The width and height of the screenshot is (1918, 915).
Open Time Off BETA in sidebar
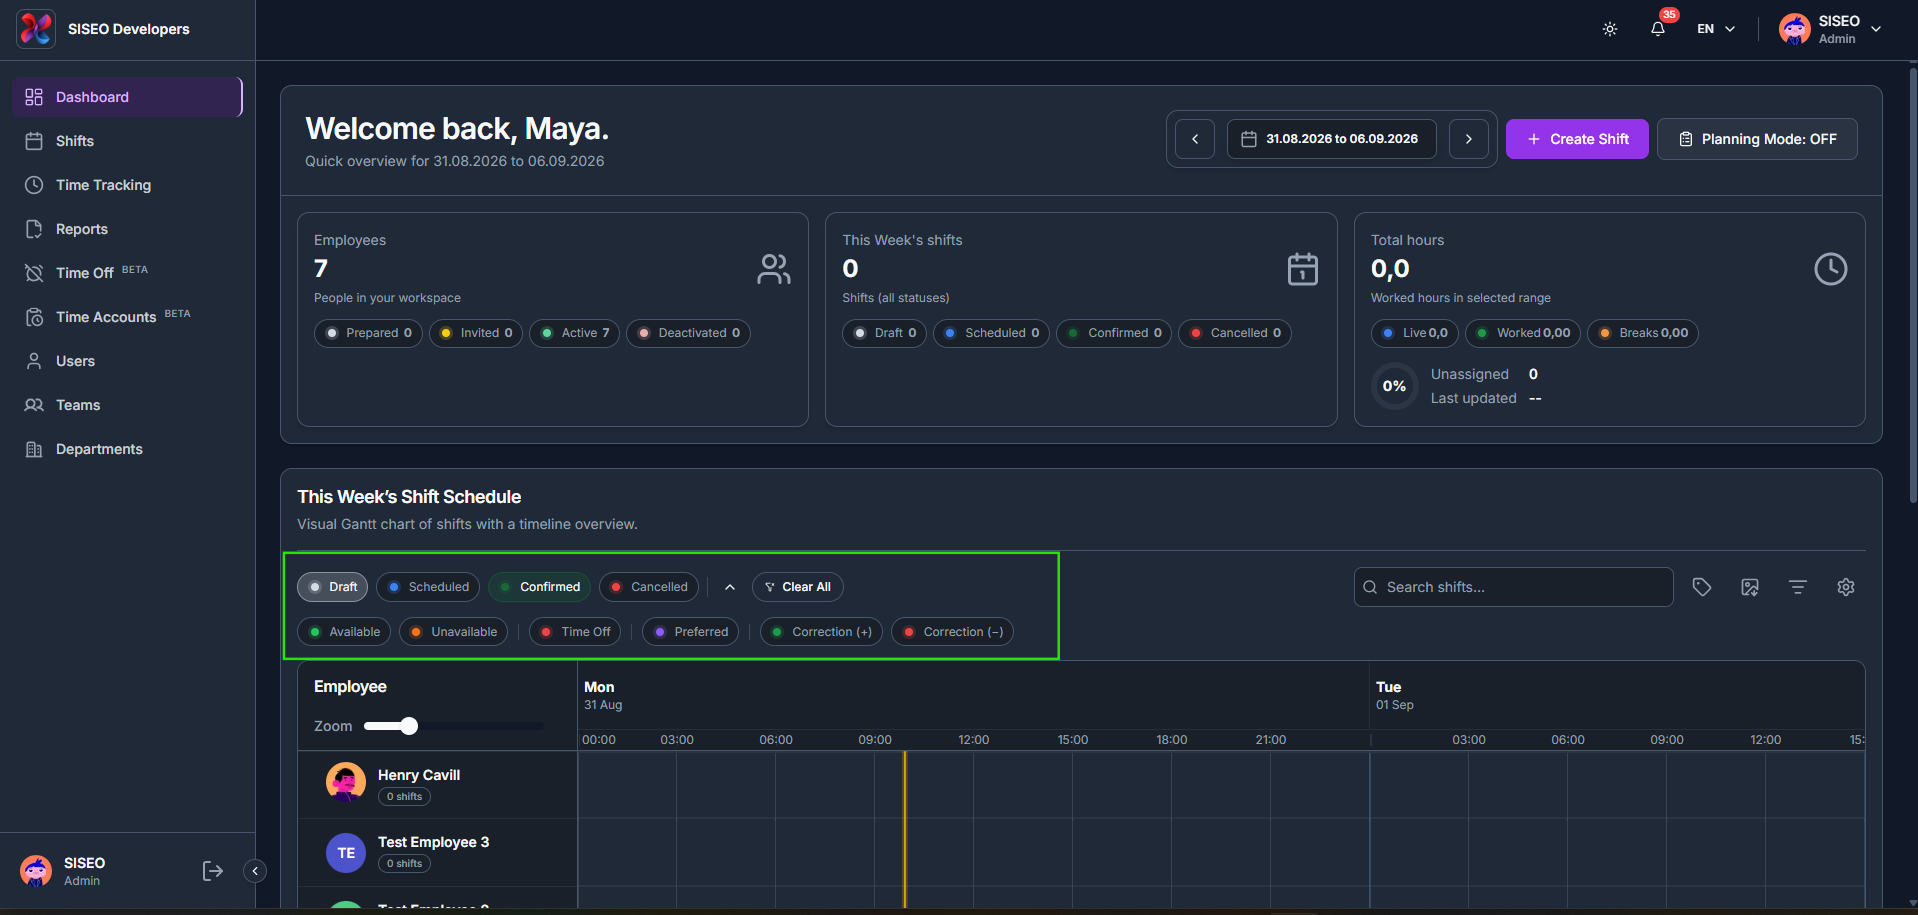[x=127, y=273]
